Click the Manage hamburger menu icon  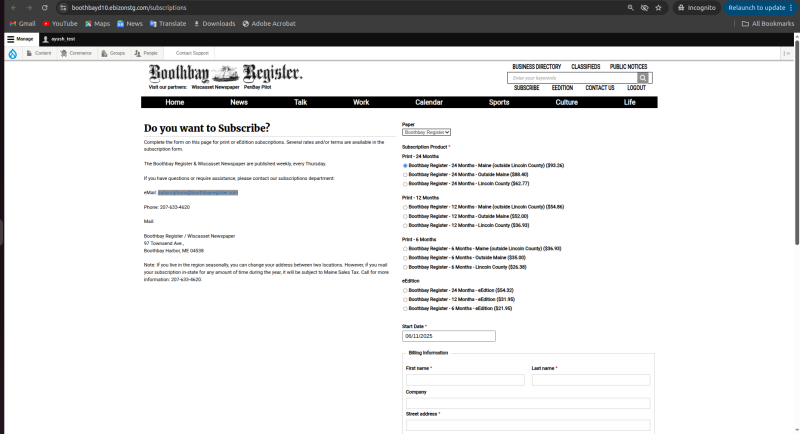click(11, 38)
